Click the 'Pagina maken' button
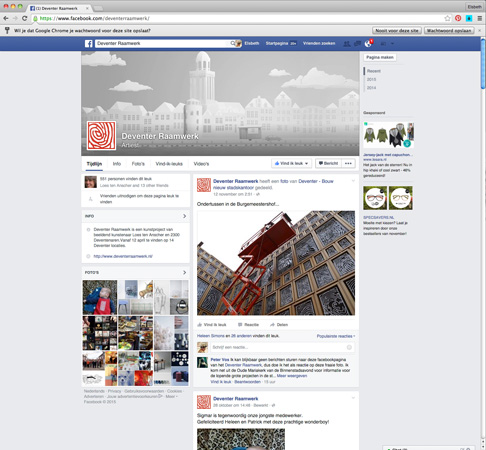 [x=380, y=57]
